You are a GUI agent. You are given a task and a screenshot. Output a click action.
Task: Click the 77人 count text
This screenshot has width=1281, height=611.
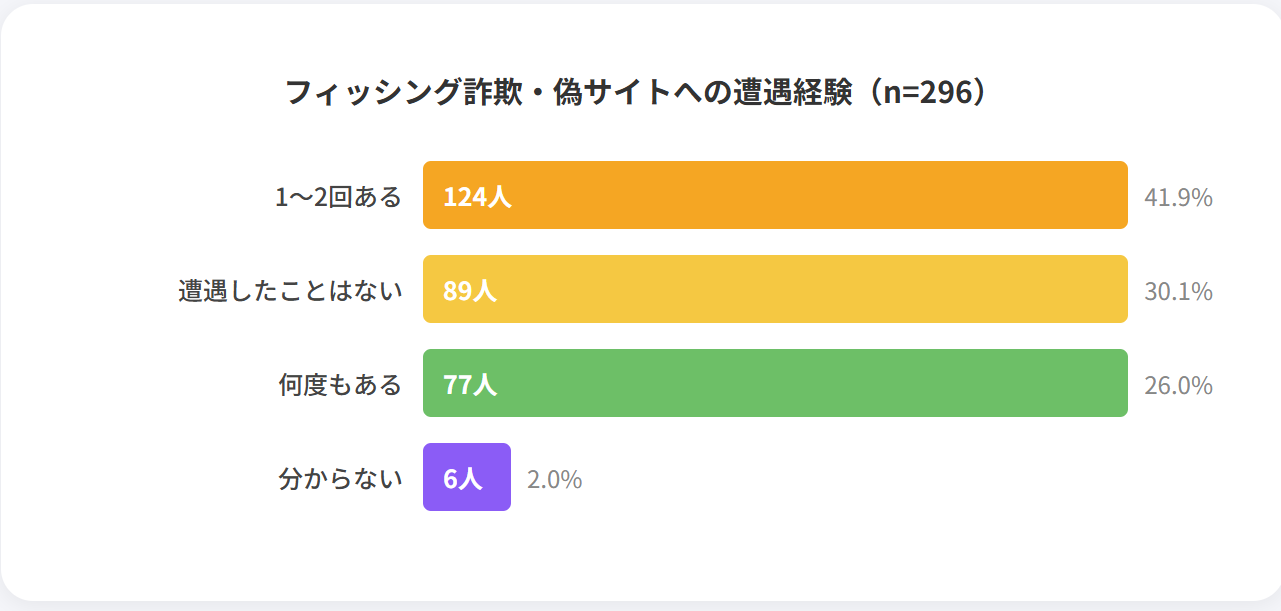pyautogui.click(x=469, y=385)
